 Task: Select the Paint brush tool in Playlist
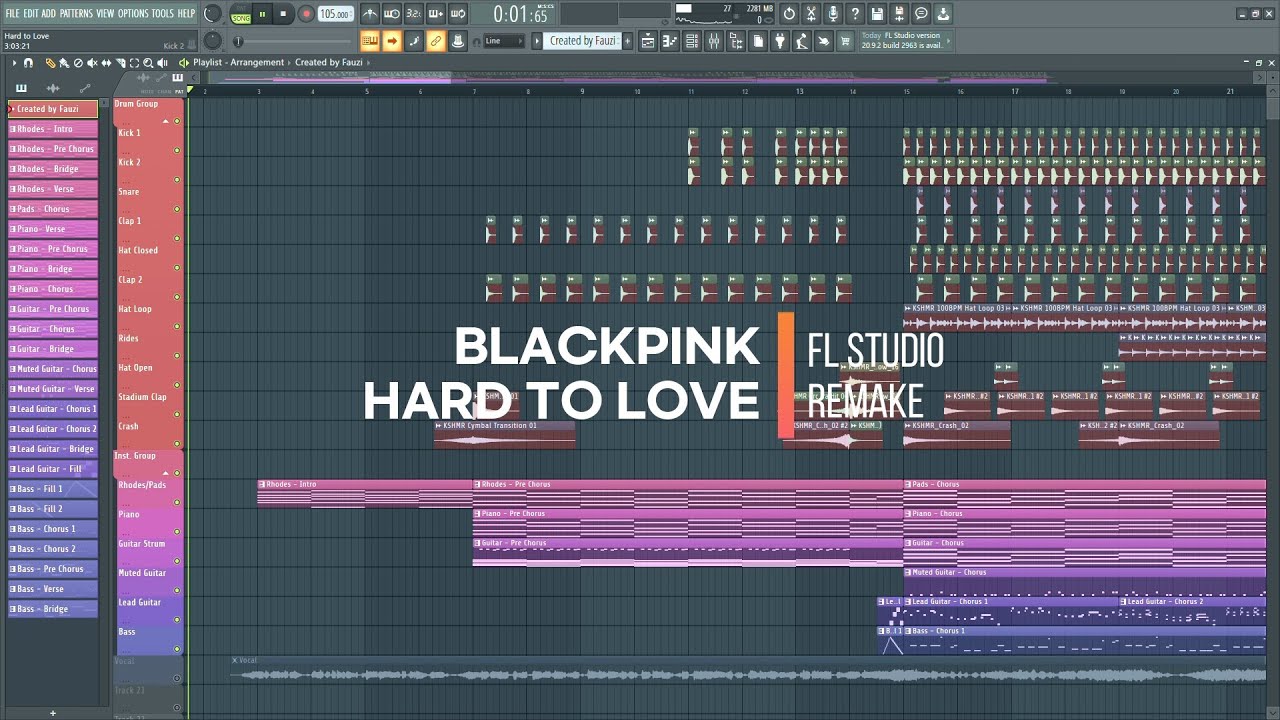click(x=64, y=63)
